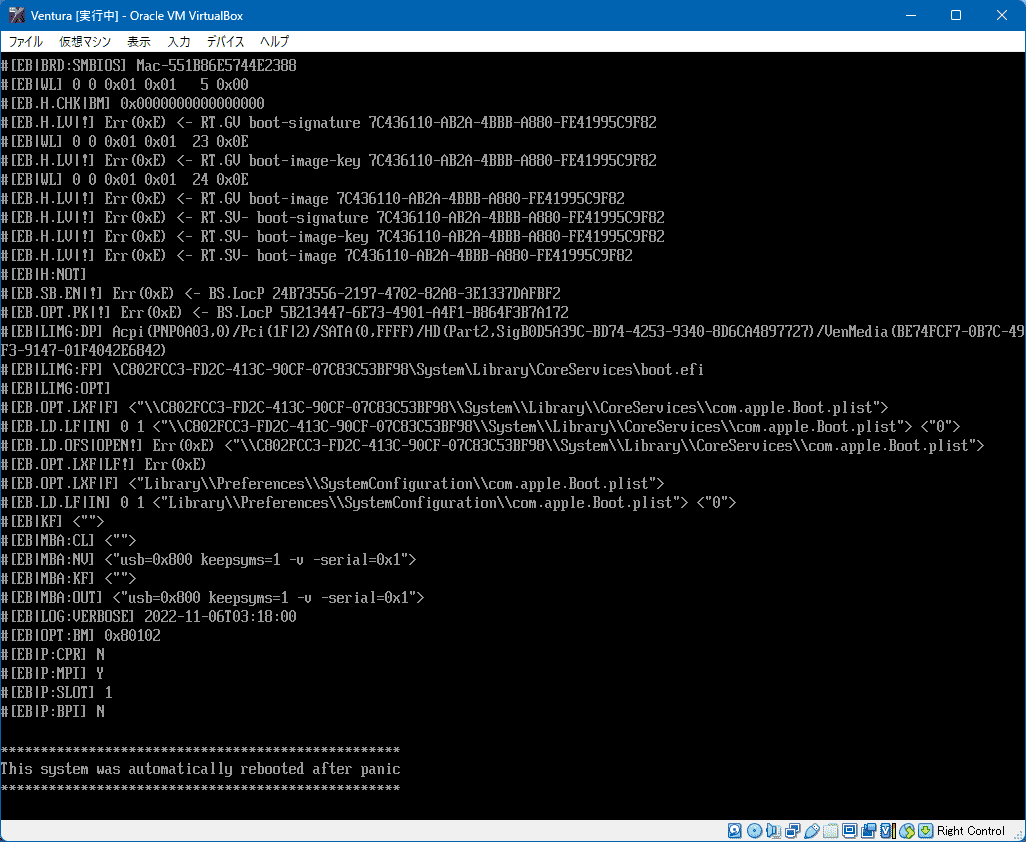
Task: Click the EB.H.CHK|BM zero value line
Action: pyautogui.click(x=132, y=103)
